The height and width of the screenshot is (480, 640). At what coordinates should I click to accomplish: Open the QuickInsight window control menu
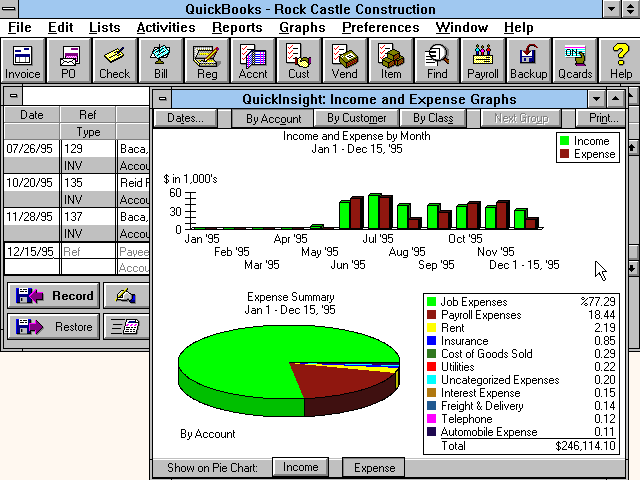click(x=162, y=99)
